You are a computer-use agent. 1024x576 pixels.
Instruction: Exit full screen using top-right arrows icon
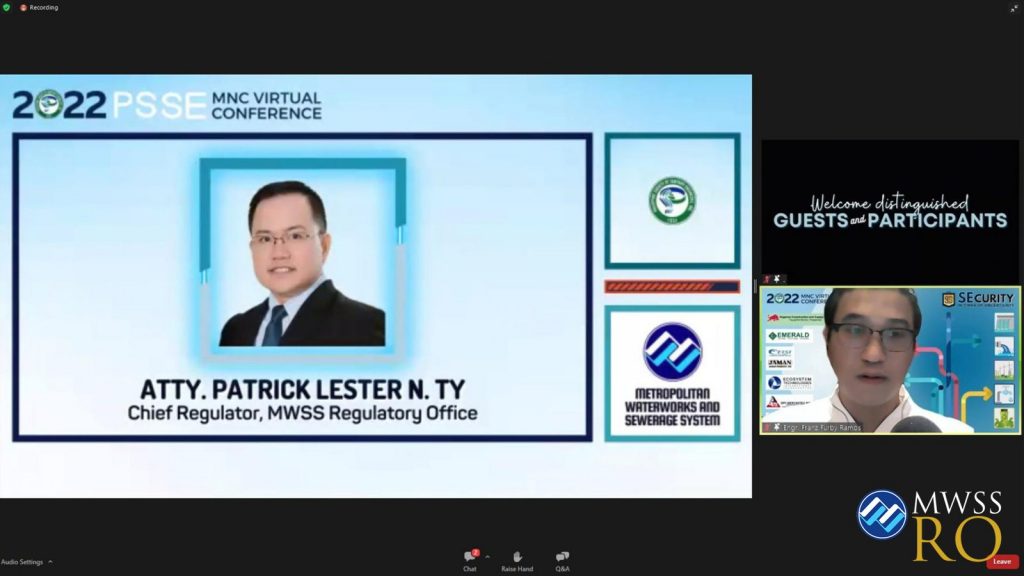[x=1014, y=8]
